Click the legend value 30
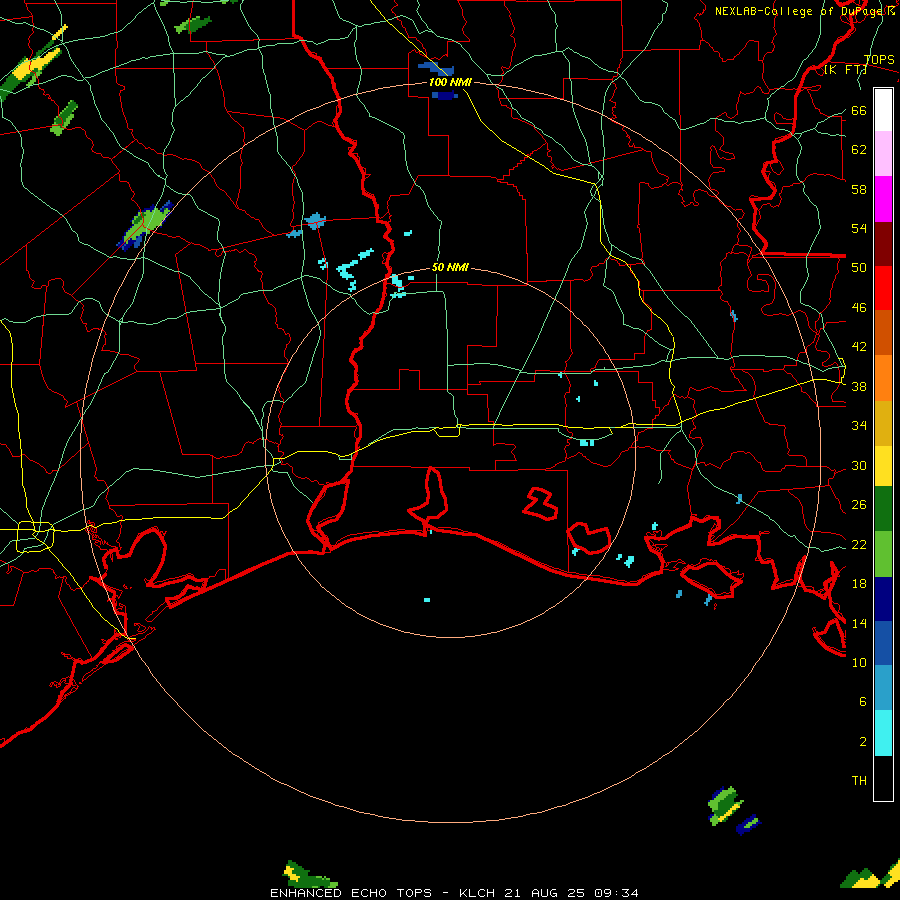This screenshot has width=900, height=900. coord(859,465)
